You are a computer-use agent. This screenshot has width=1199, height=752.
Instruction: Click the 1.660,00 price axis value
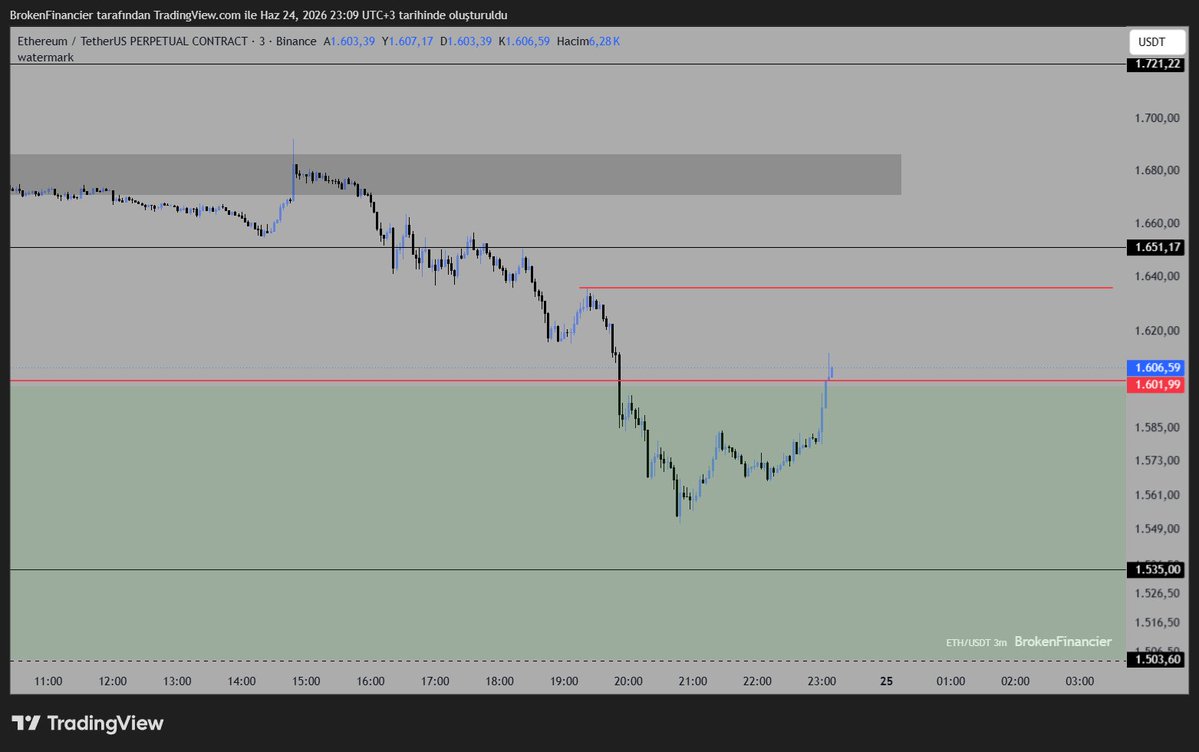coord(1157,223)
